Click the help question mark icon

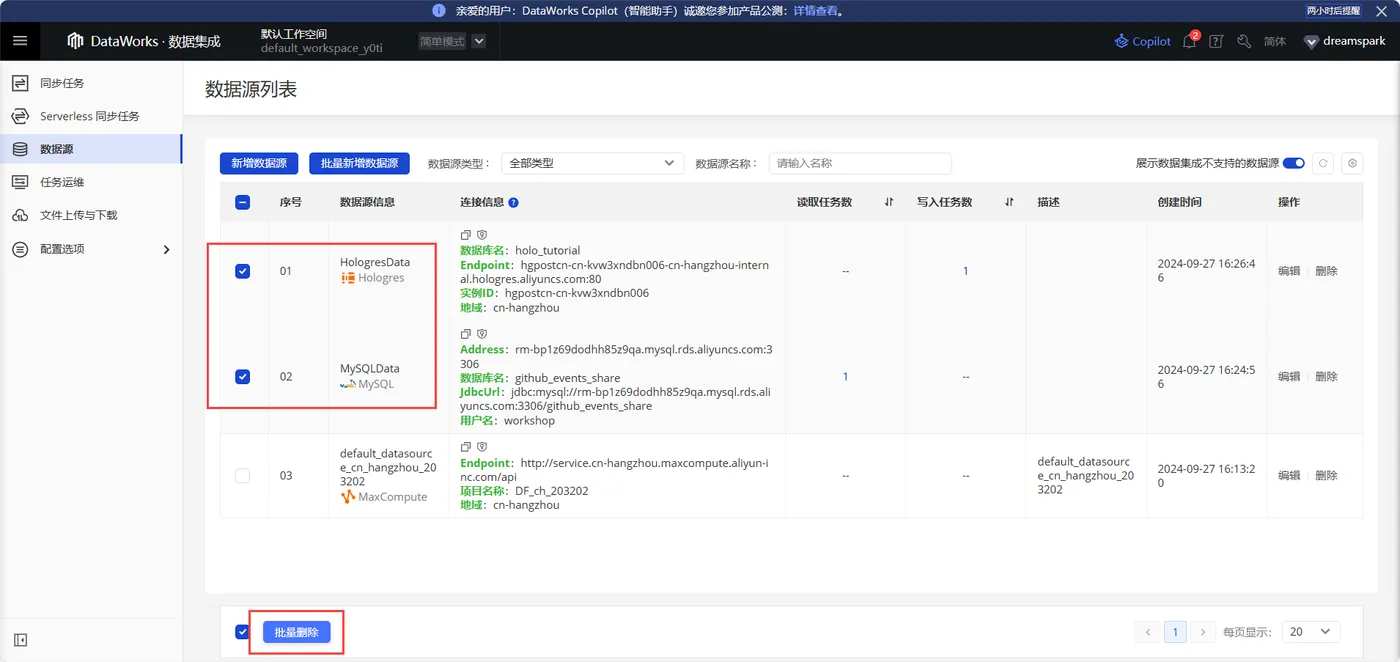pos(1216,41)
